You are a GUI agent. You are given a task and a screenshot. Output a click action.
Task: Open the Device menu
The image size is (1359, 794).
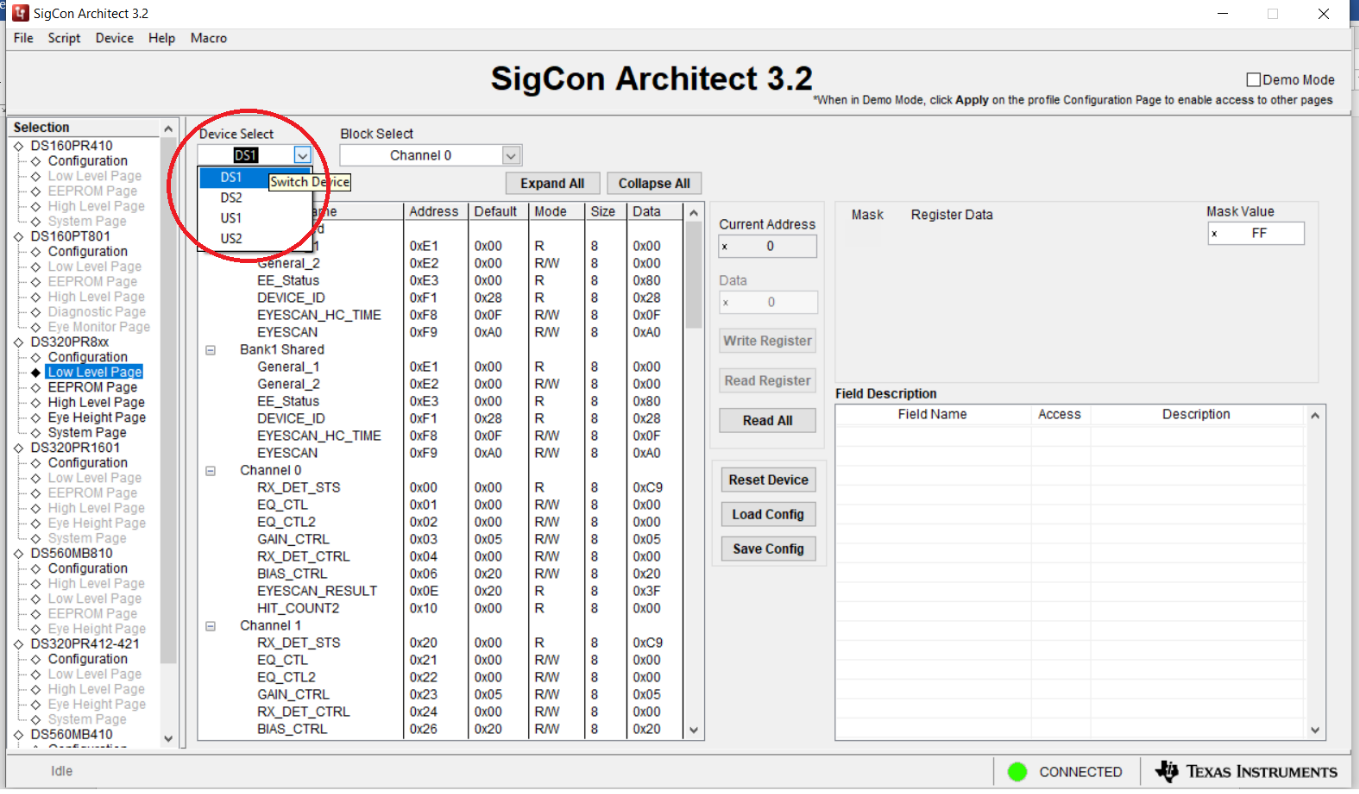click(x=114, y=38)
